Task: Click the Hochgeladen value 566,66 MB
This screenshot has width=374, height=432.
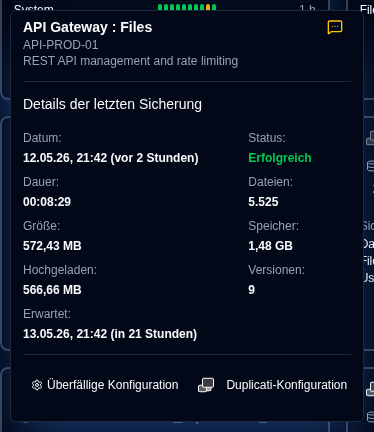Action: (x=52, y=290)
